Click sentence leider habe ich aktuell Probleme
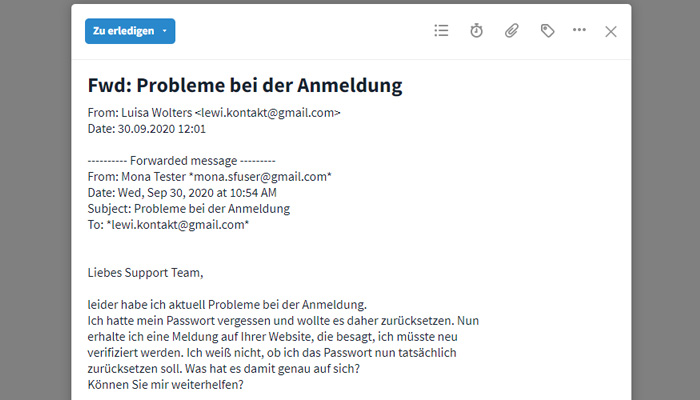 (x=227, y=304)
